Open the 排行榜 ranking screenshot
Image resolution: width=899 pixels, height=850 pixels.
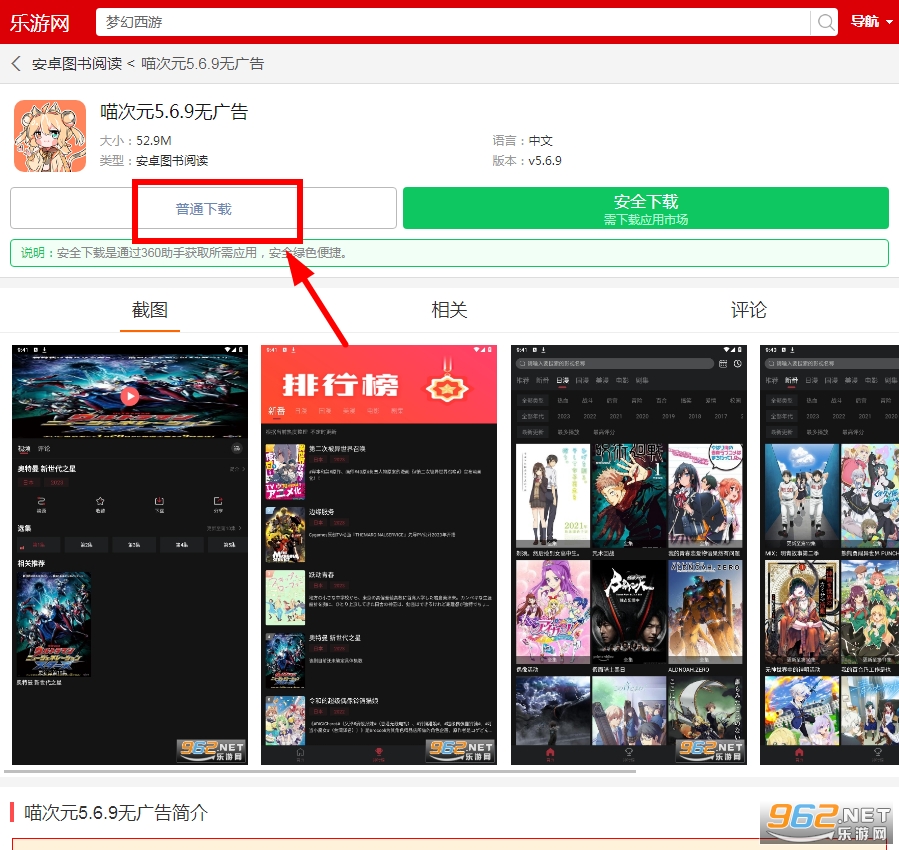click(379, 555)
